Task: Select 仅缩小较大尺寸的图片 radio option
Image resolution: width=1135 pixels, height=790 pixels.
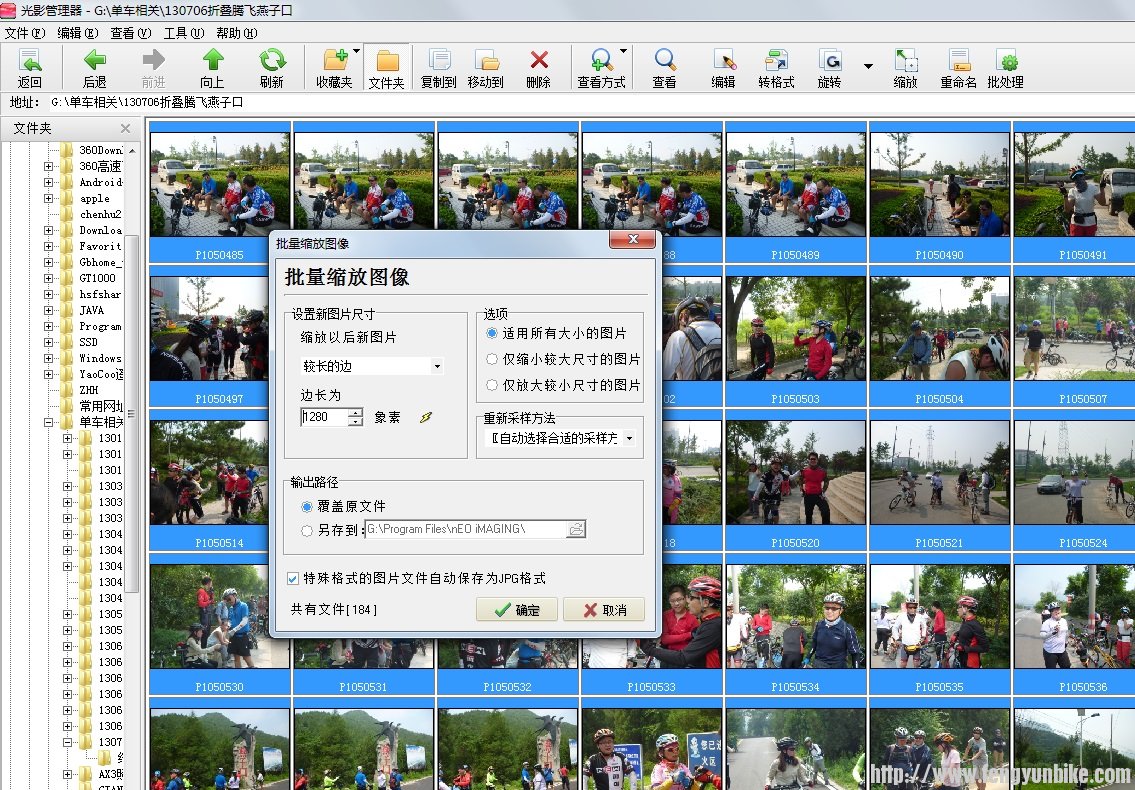Action: [x=492, y=359]
